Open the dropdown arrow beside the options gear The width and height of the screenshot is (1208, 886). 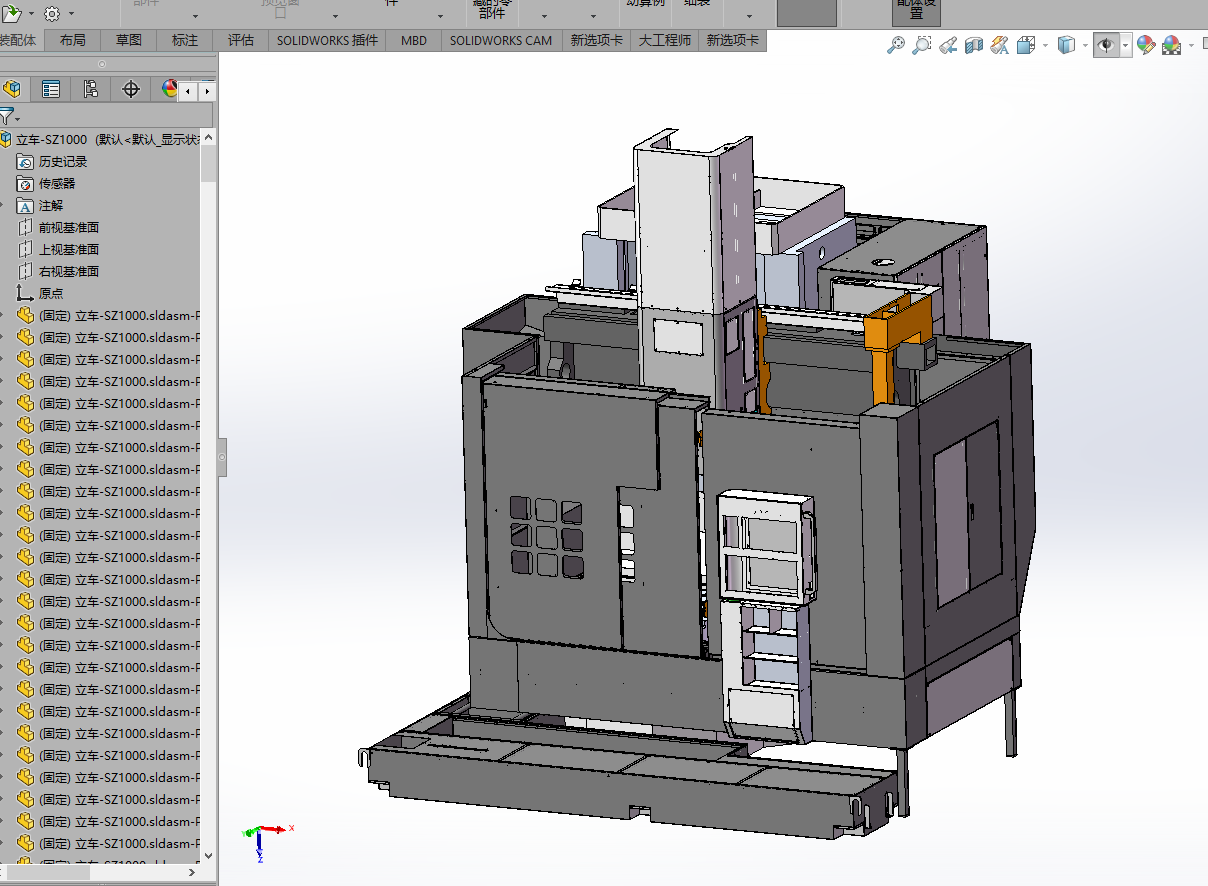click(71, 14)
